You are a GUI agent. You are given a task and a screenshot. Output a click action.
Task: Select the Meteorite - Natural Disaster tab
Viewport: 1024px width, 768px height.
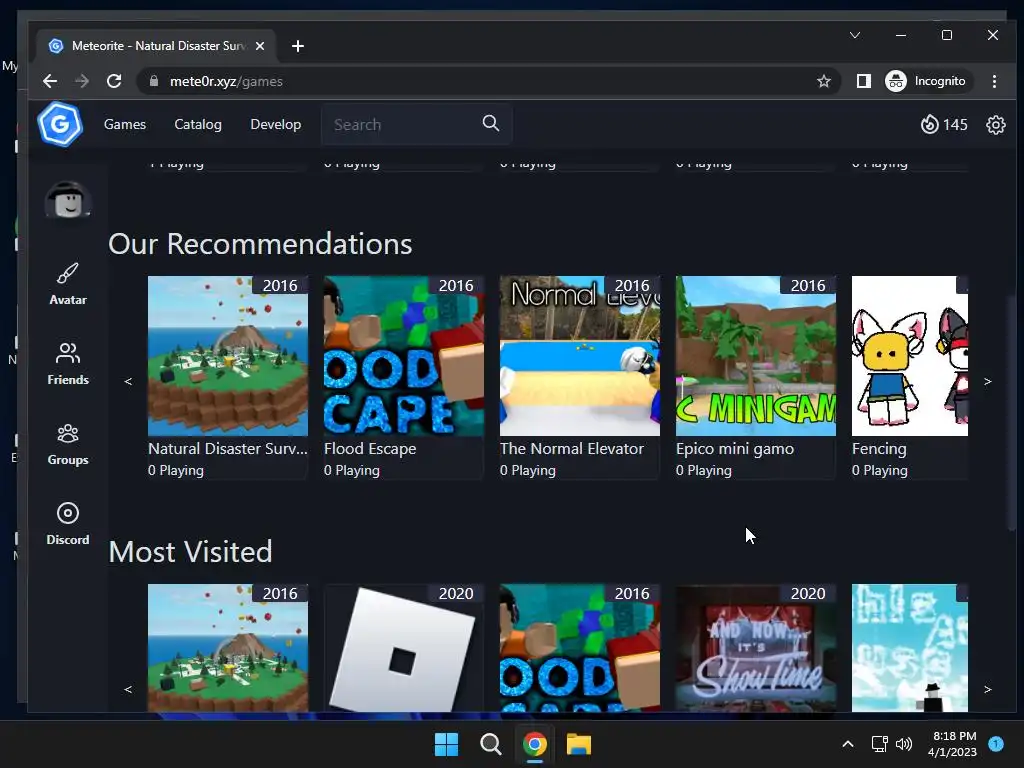coord(157,46)
